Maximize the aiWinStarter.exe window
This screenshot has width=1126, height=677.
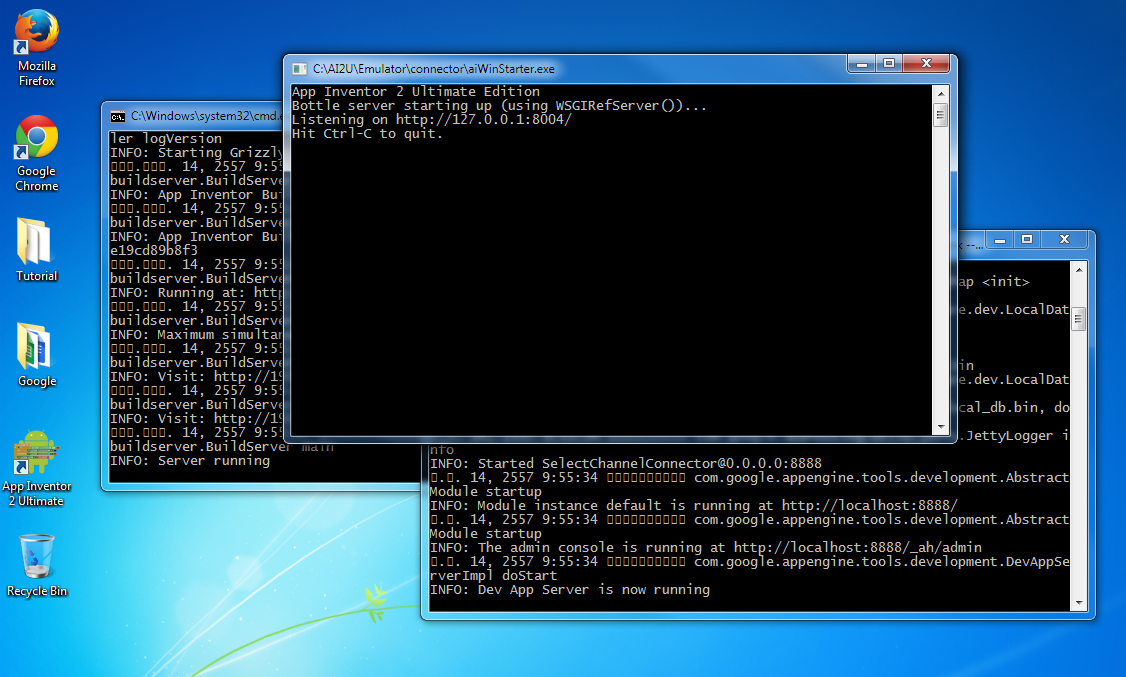(889, 64)
